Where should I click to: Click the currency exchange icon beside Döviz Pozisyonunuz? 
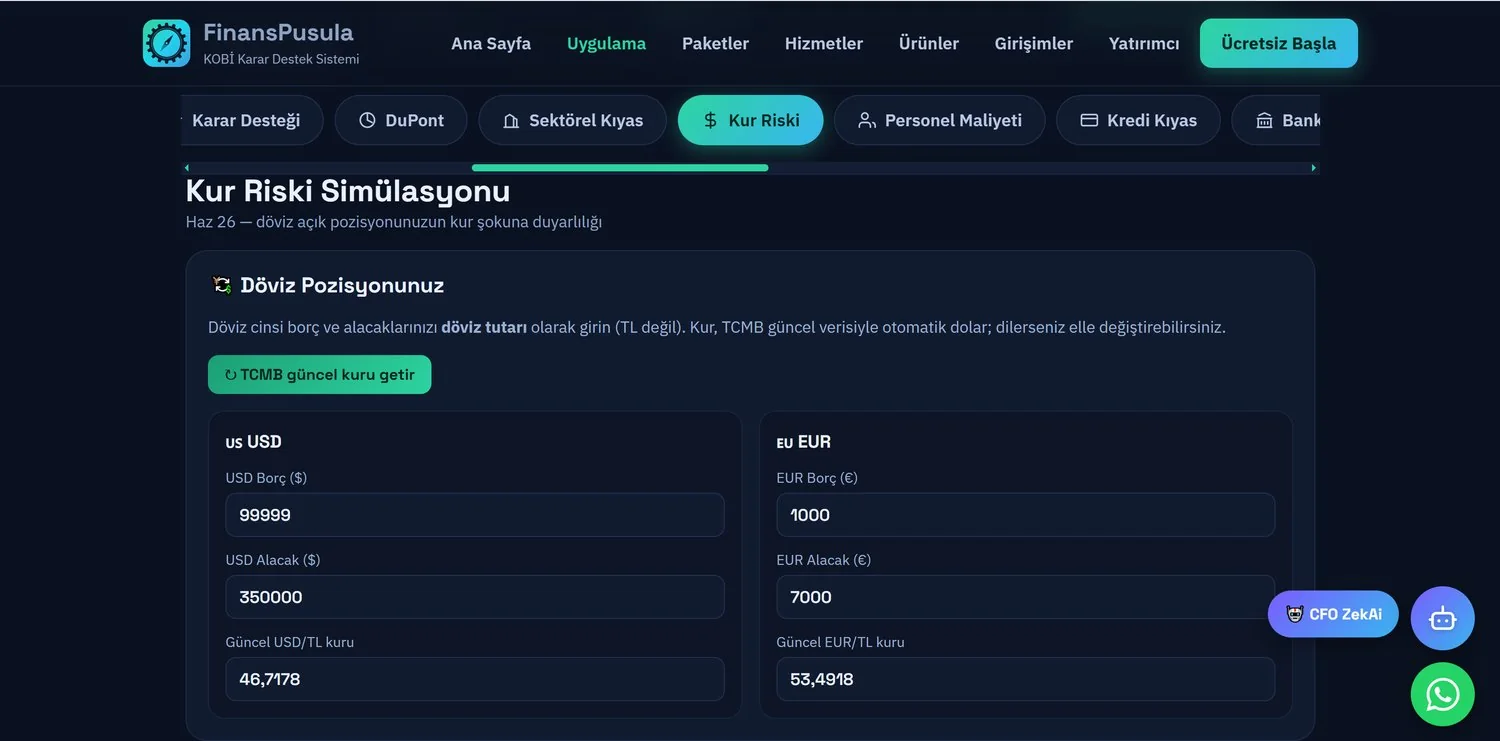click(222, 285)
